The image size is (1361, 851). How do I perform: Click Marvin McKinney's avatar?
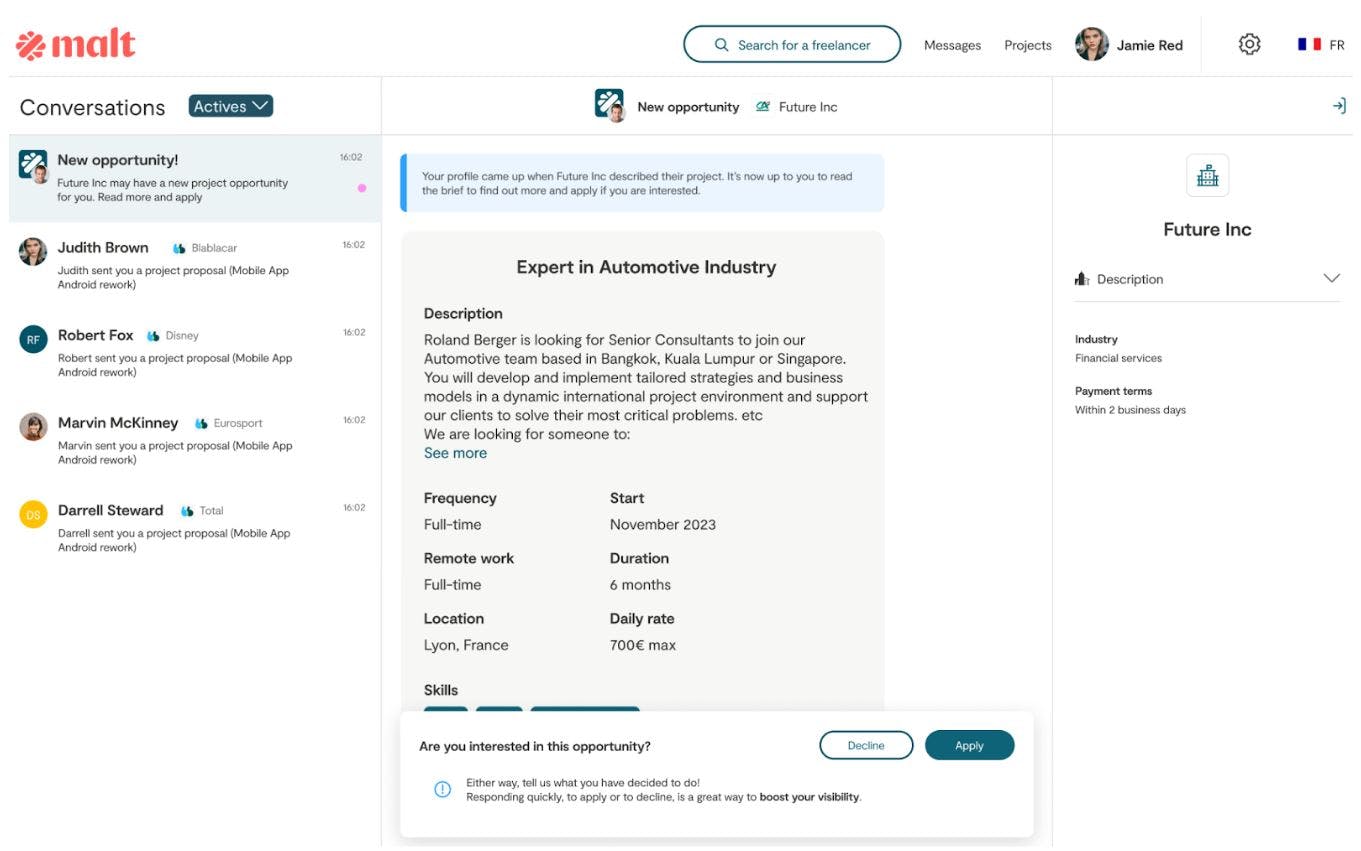(33, 427)
